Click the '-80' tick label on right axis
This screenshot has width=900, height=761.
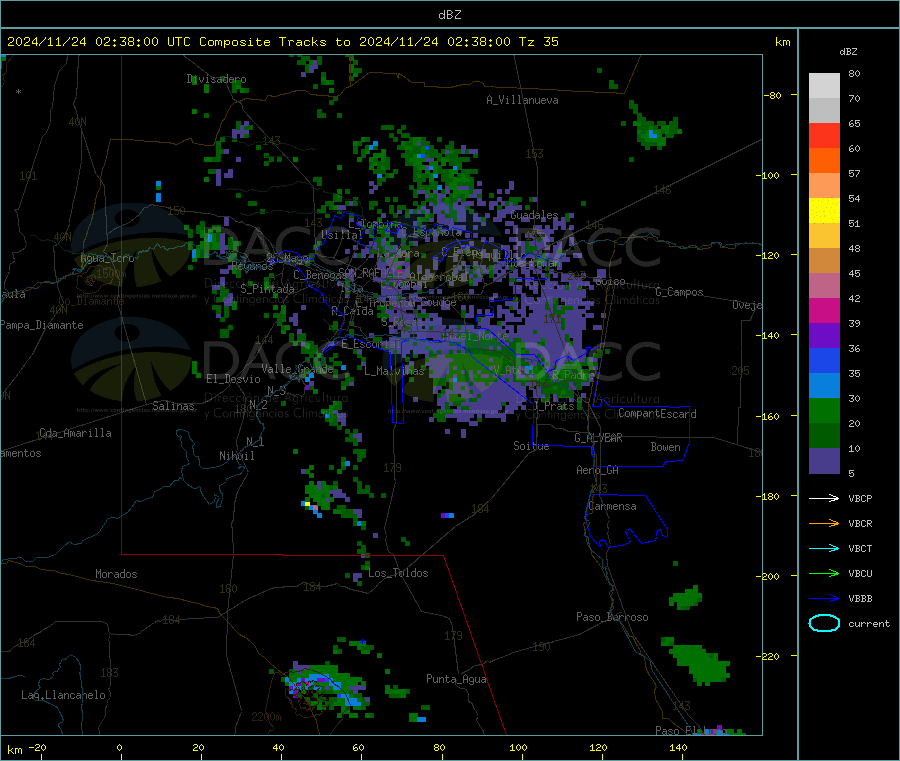tap(773, 95)
